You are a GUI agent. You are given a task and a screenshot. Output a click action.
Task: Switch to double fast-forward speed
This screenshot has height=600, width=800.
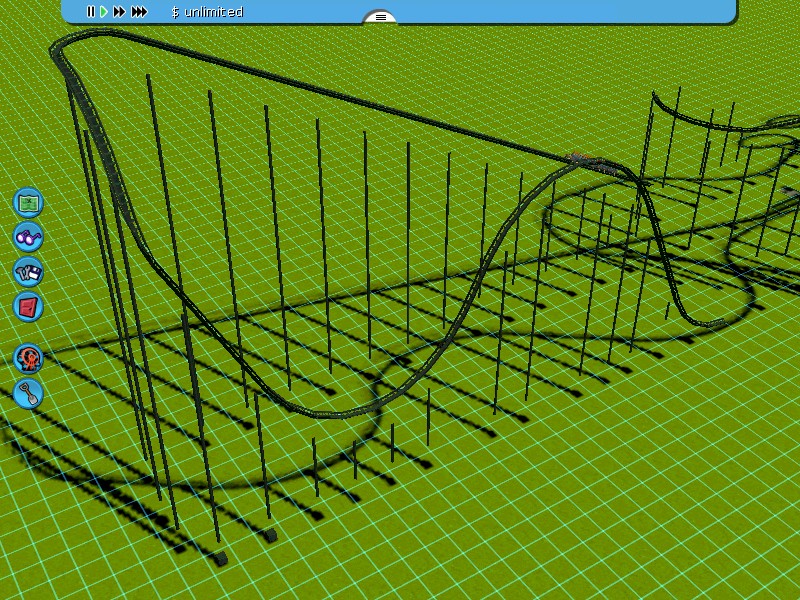120,12
